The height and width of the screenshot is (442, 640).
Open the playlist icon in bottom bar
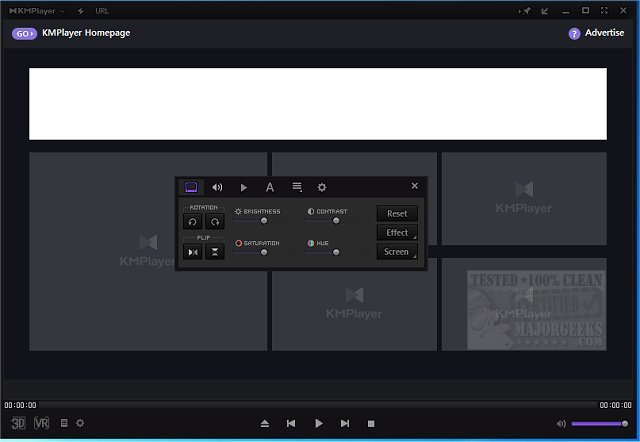(x=64, y=424)
